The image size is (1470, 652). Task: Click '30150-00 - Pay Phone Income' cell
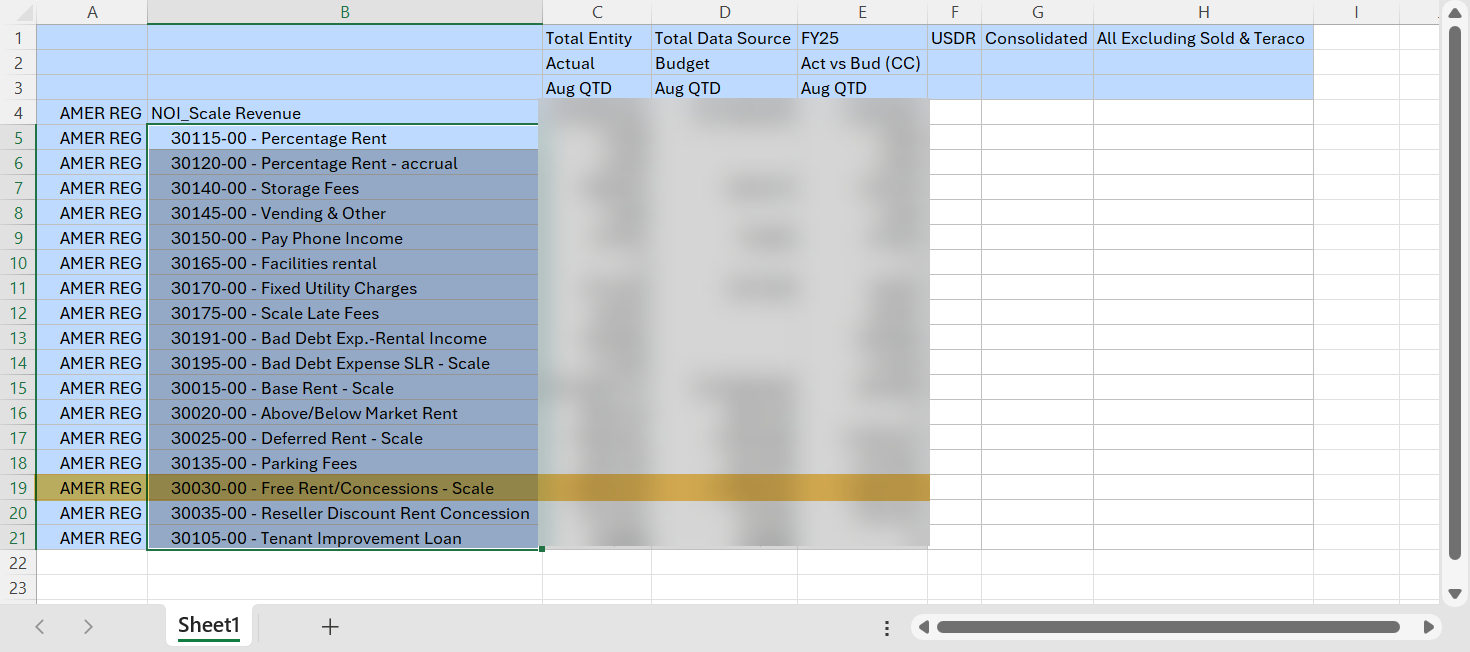pyautogui.click(x=345, y=238)
